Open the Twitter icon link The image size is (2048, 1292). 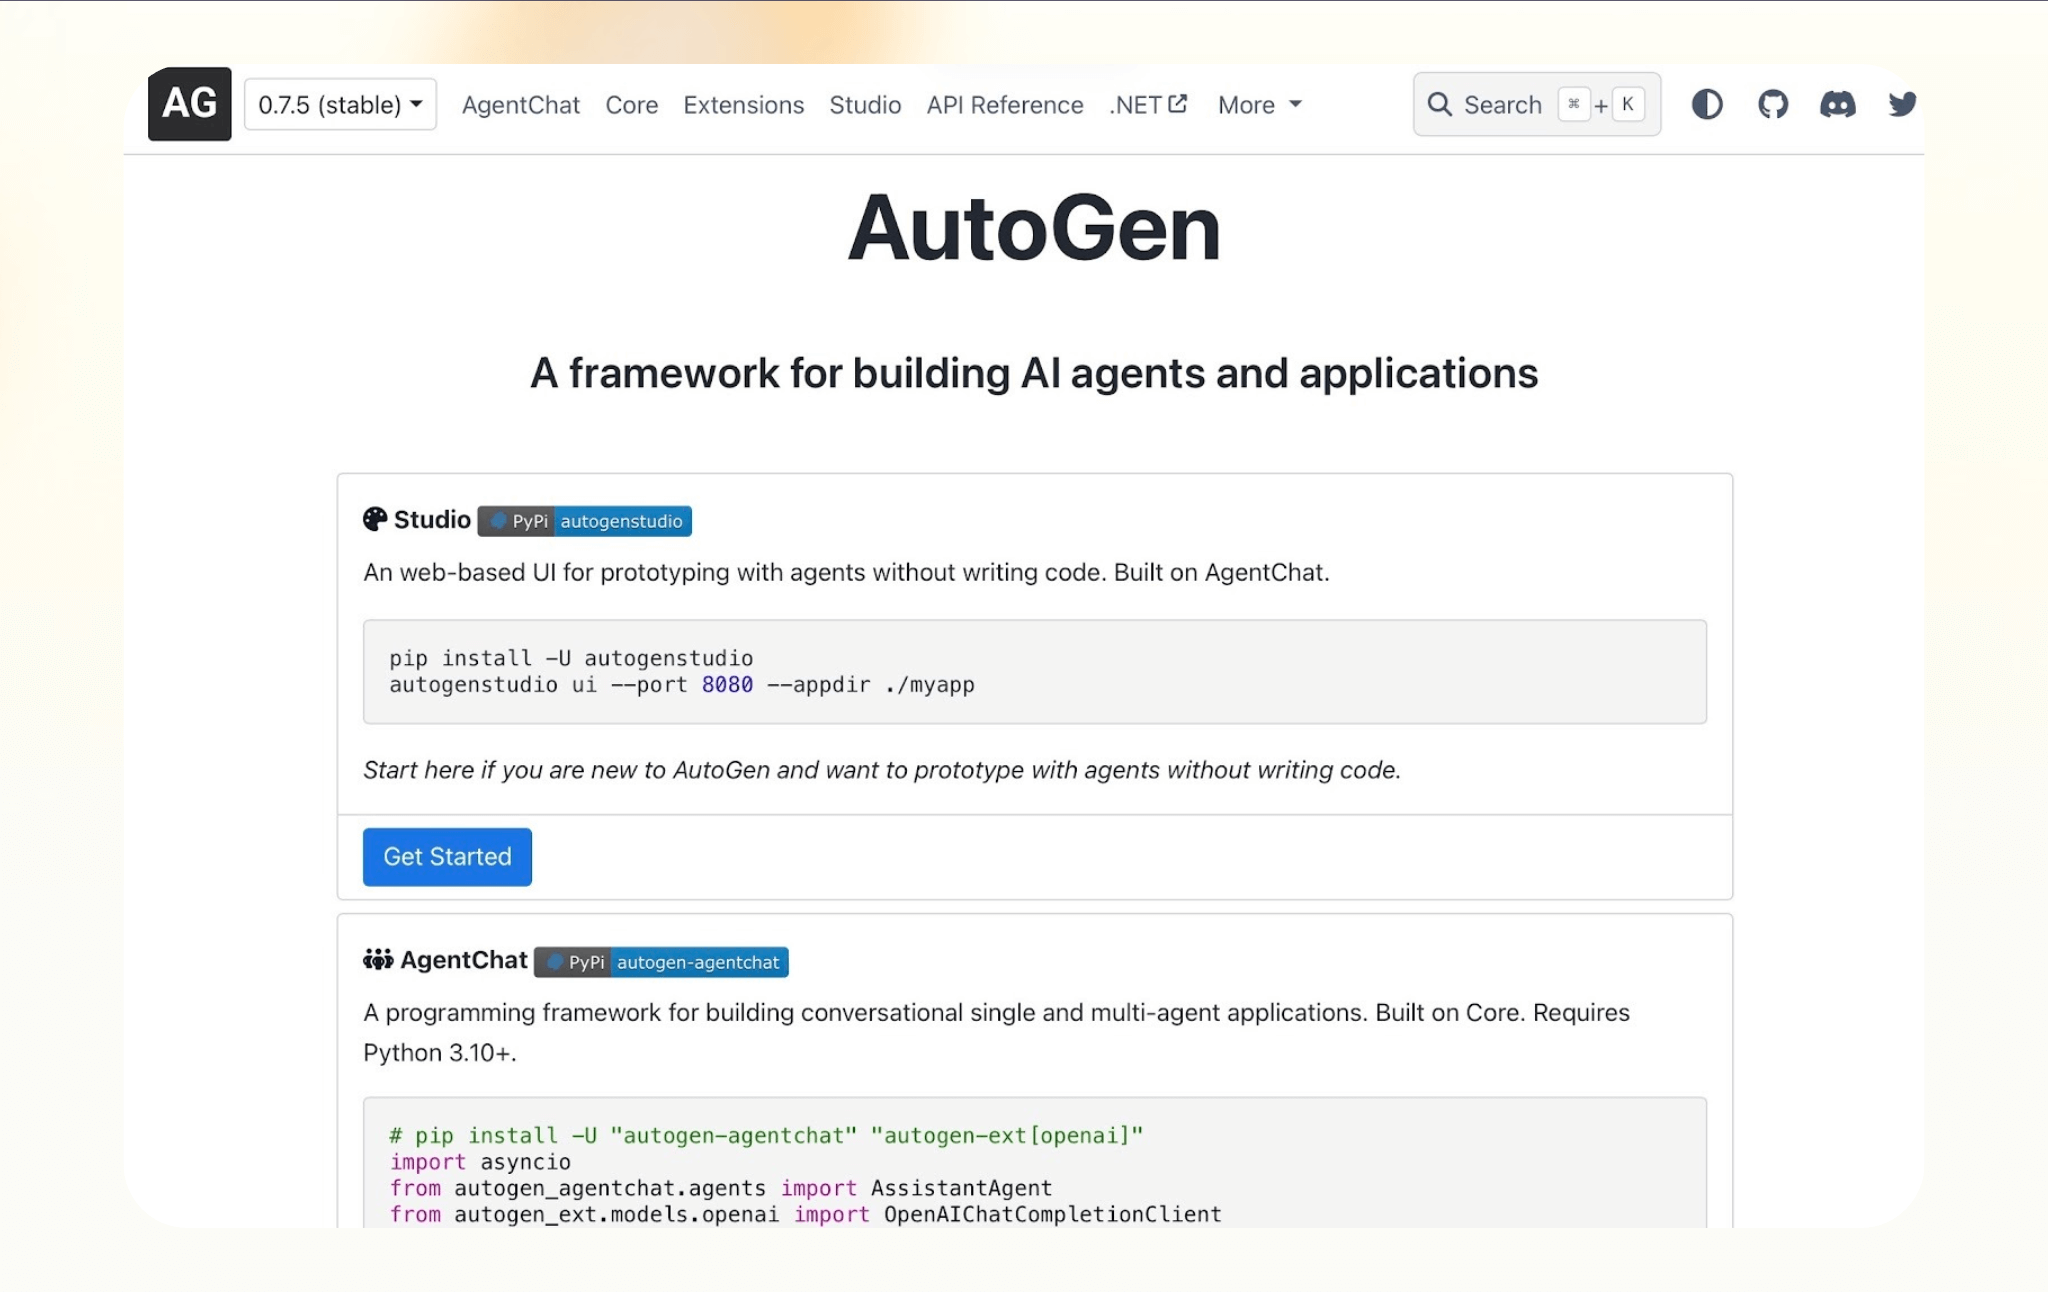[x=1902, y=104]
